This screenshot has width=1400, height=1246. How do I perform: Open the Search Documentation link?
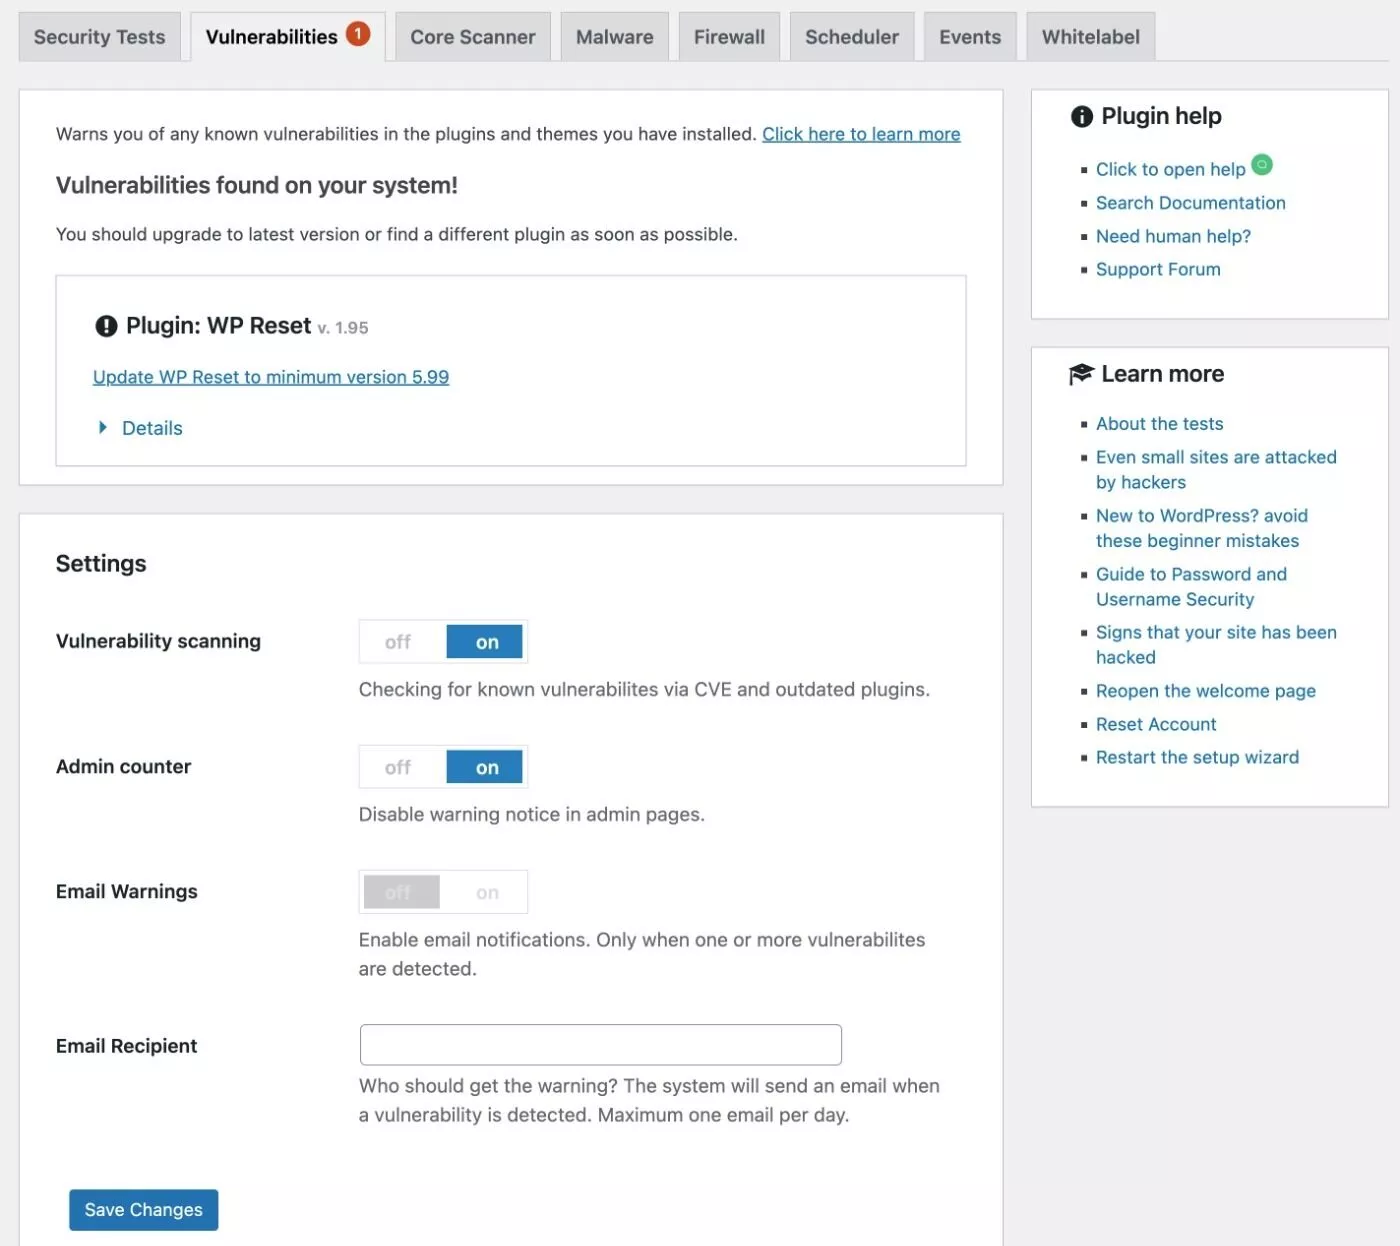[1190, 203]
